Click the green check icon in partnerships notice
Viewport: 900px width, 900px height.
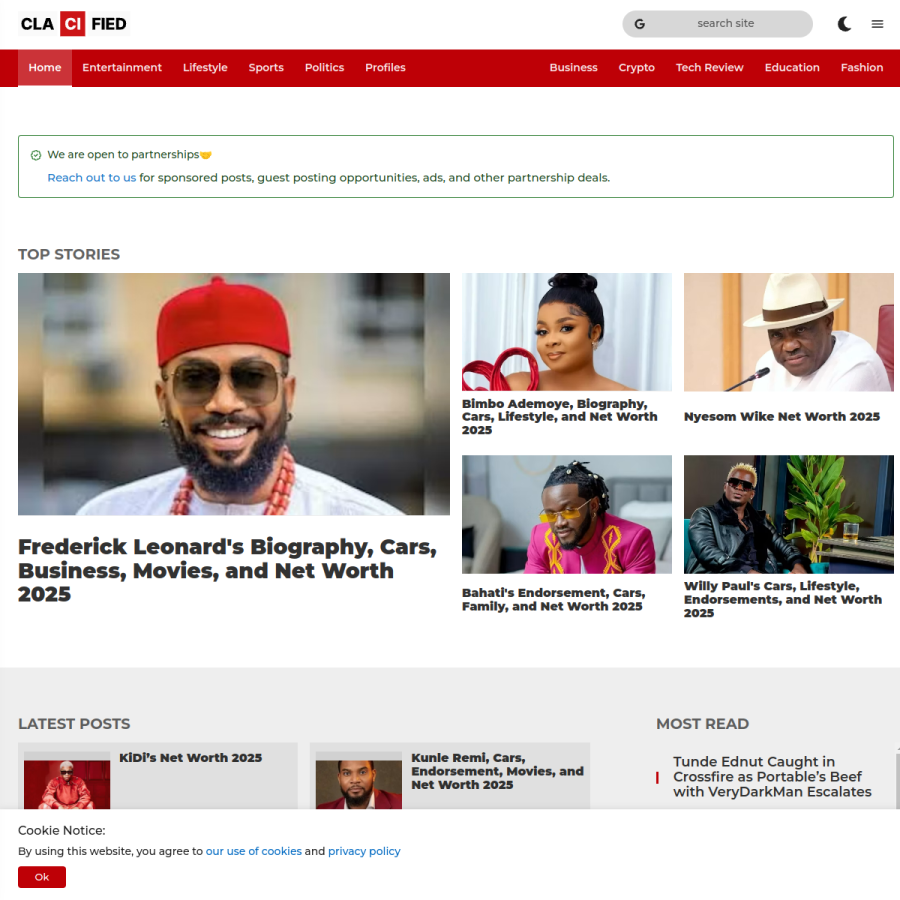(x=36, y=155)
